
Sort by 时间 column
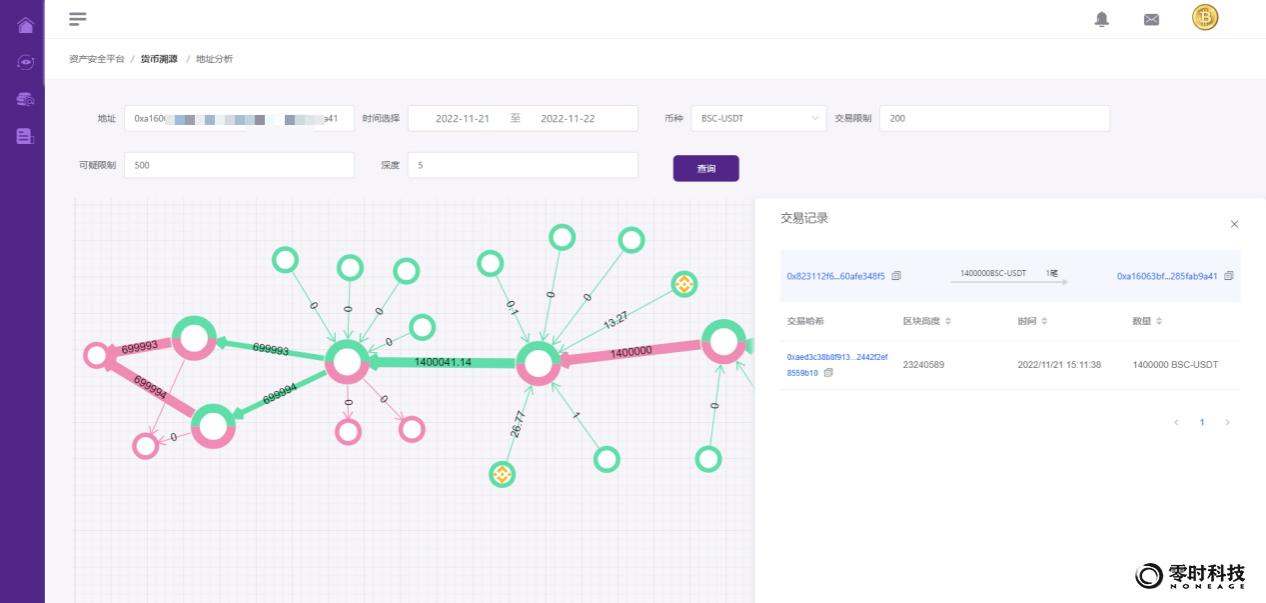1044,321
